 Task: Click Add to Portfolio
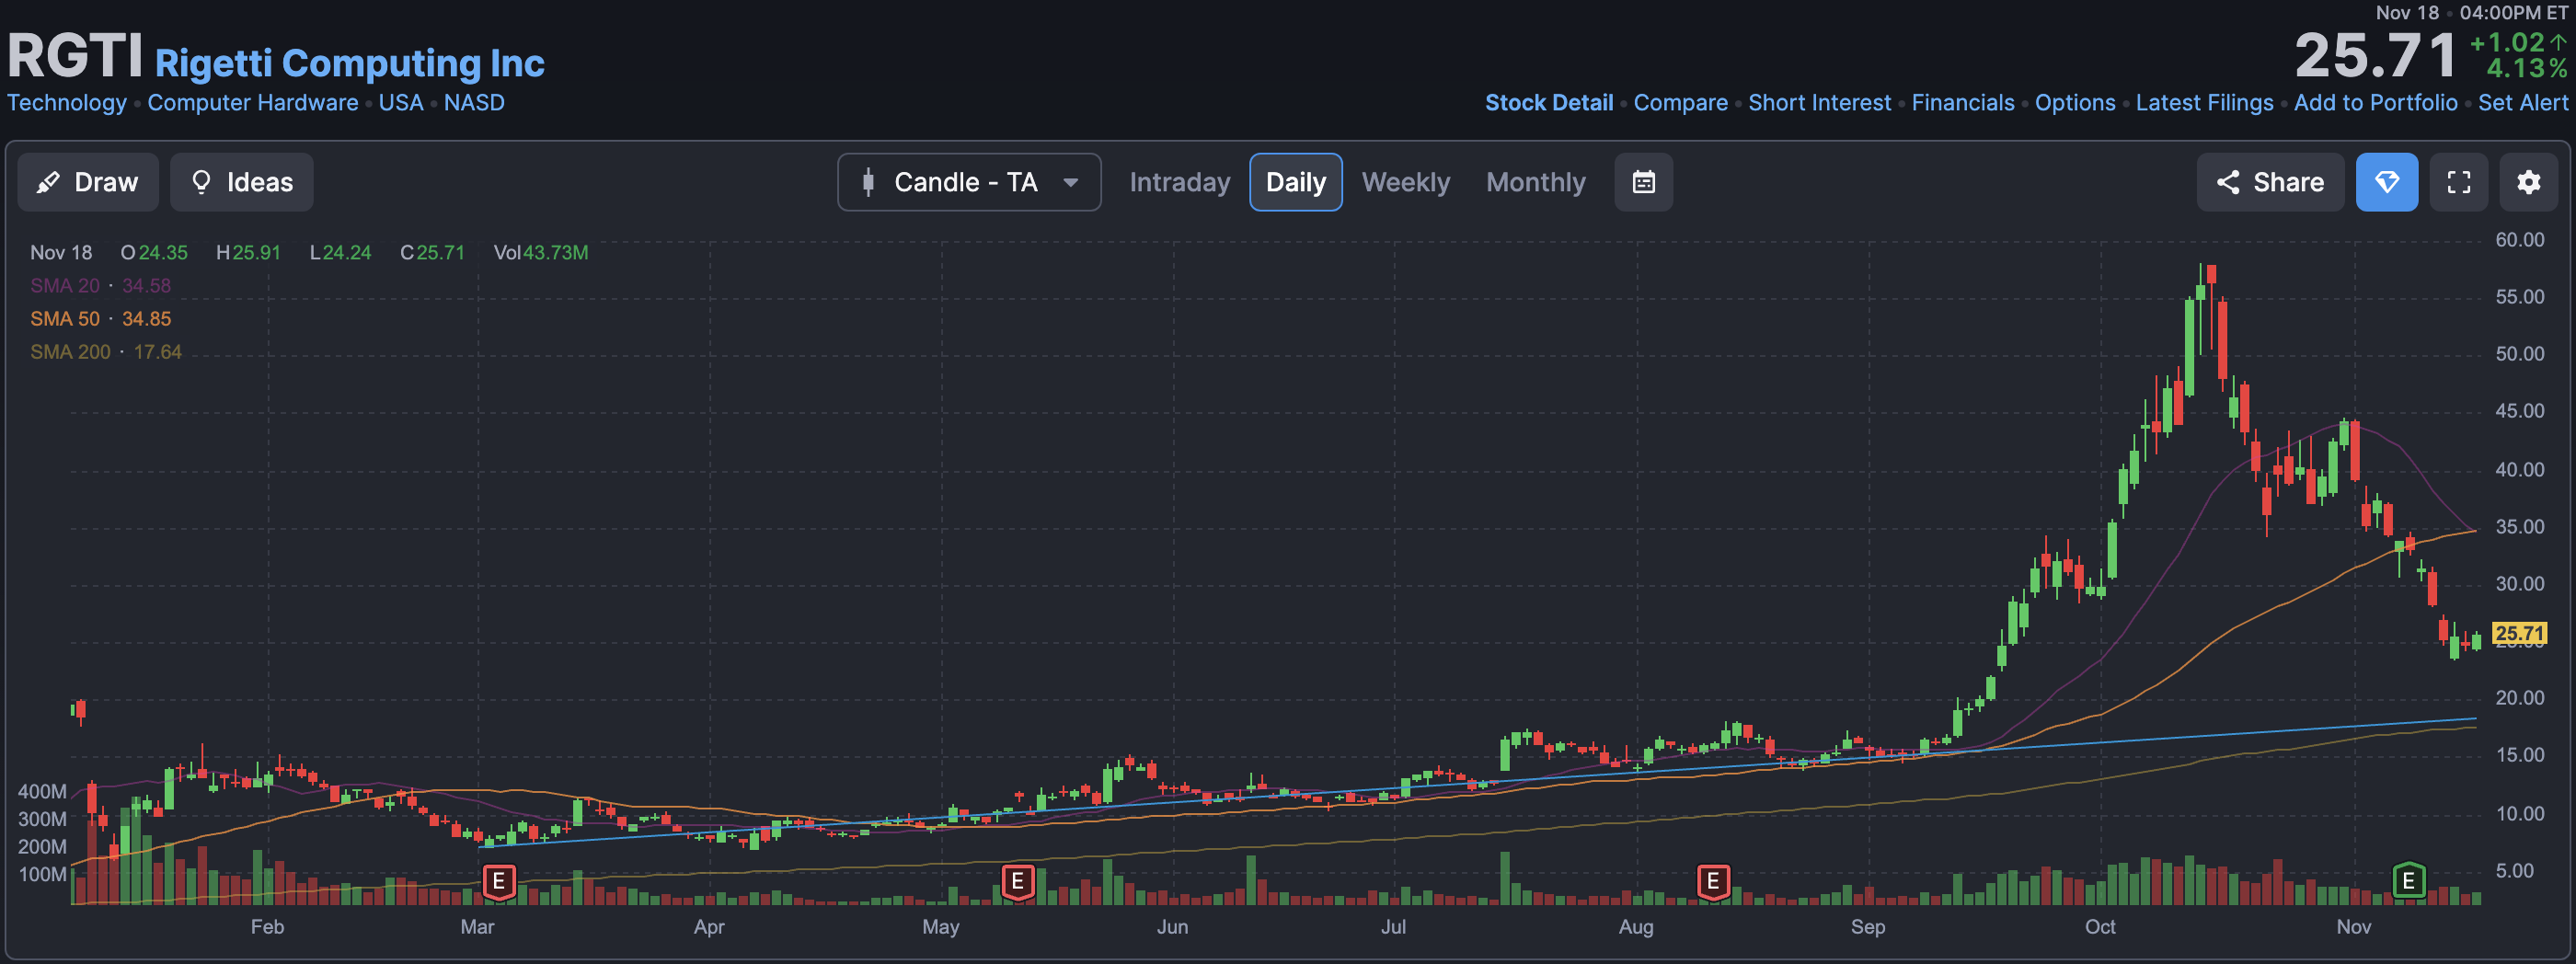(x=2375, y=103)
